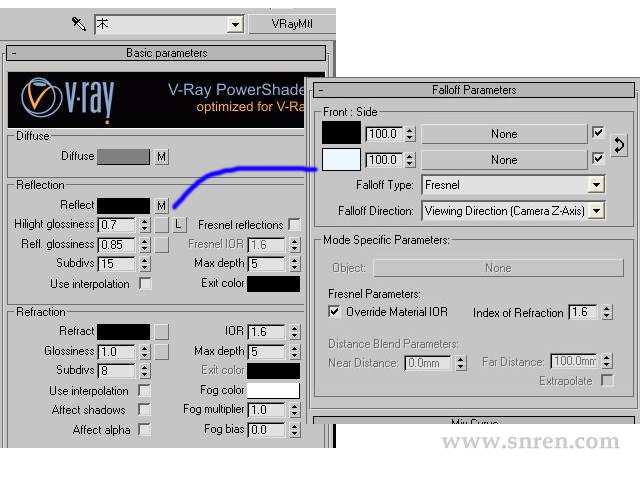Toggle the Hilight glossiness L lock button
Viewport: 640px width, 480px height.
tap(178, 224)
